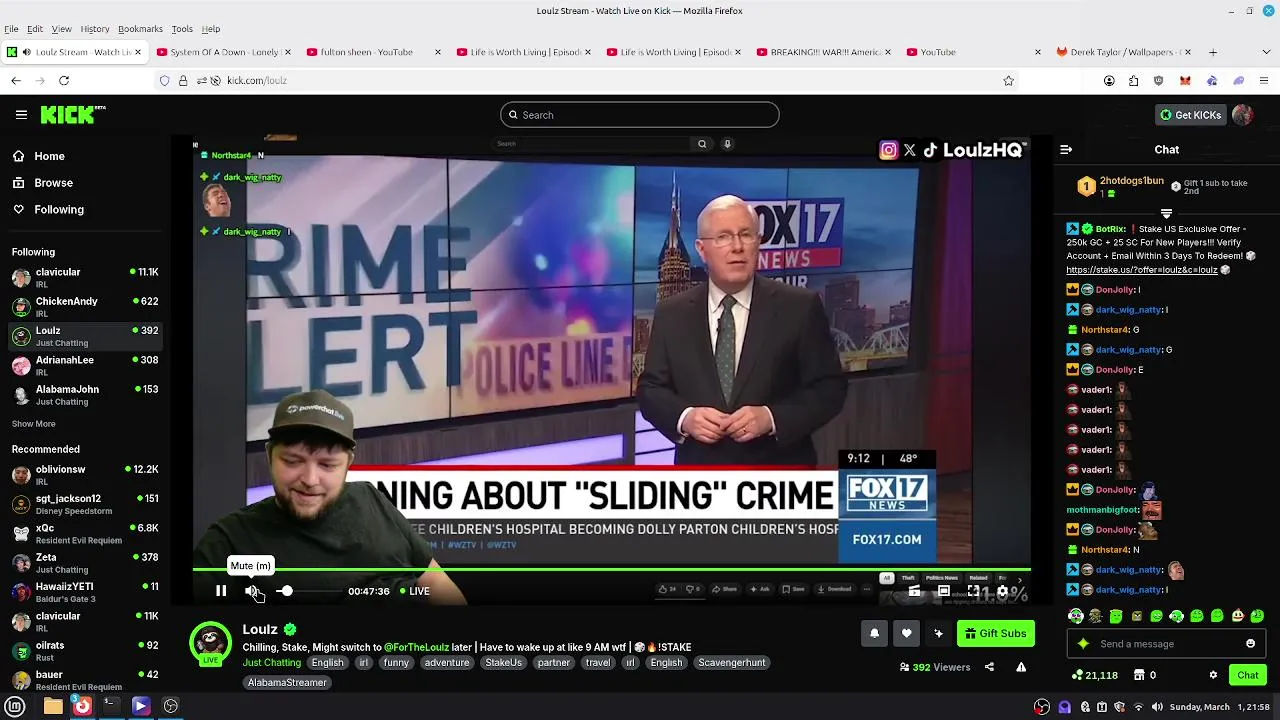Screen dimensions: 1280x720
Task: Open a new Firefox tab
Action: 1213,52
